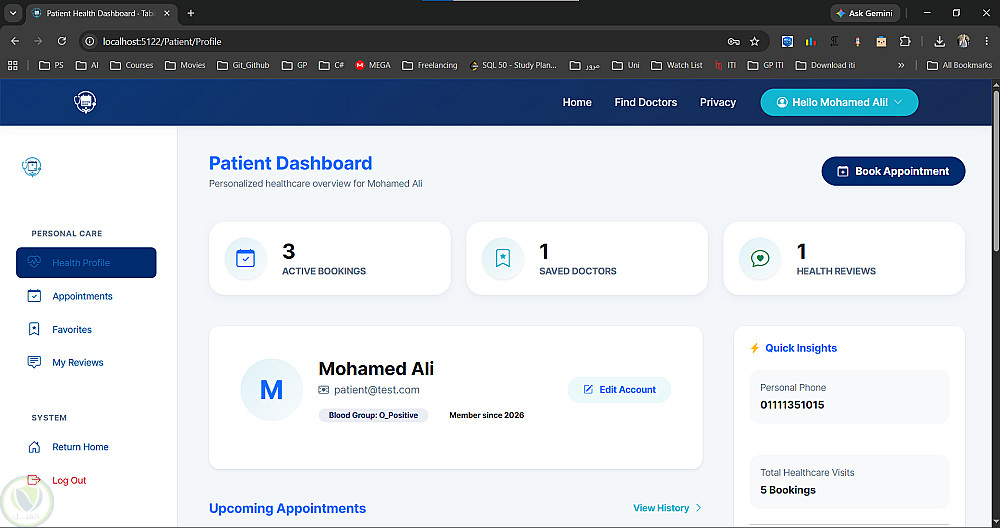Screen dimensions: 1000x528
Task: Click the Book Appointment button
Action: point(893,171)
